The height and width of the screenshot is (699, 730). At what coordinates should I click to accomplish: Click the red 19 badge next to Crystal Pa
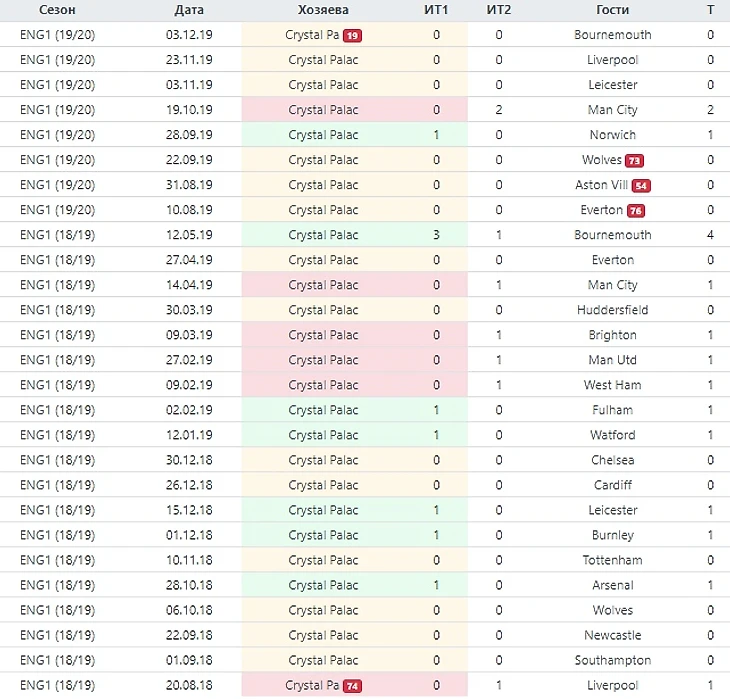352,35
